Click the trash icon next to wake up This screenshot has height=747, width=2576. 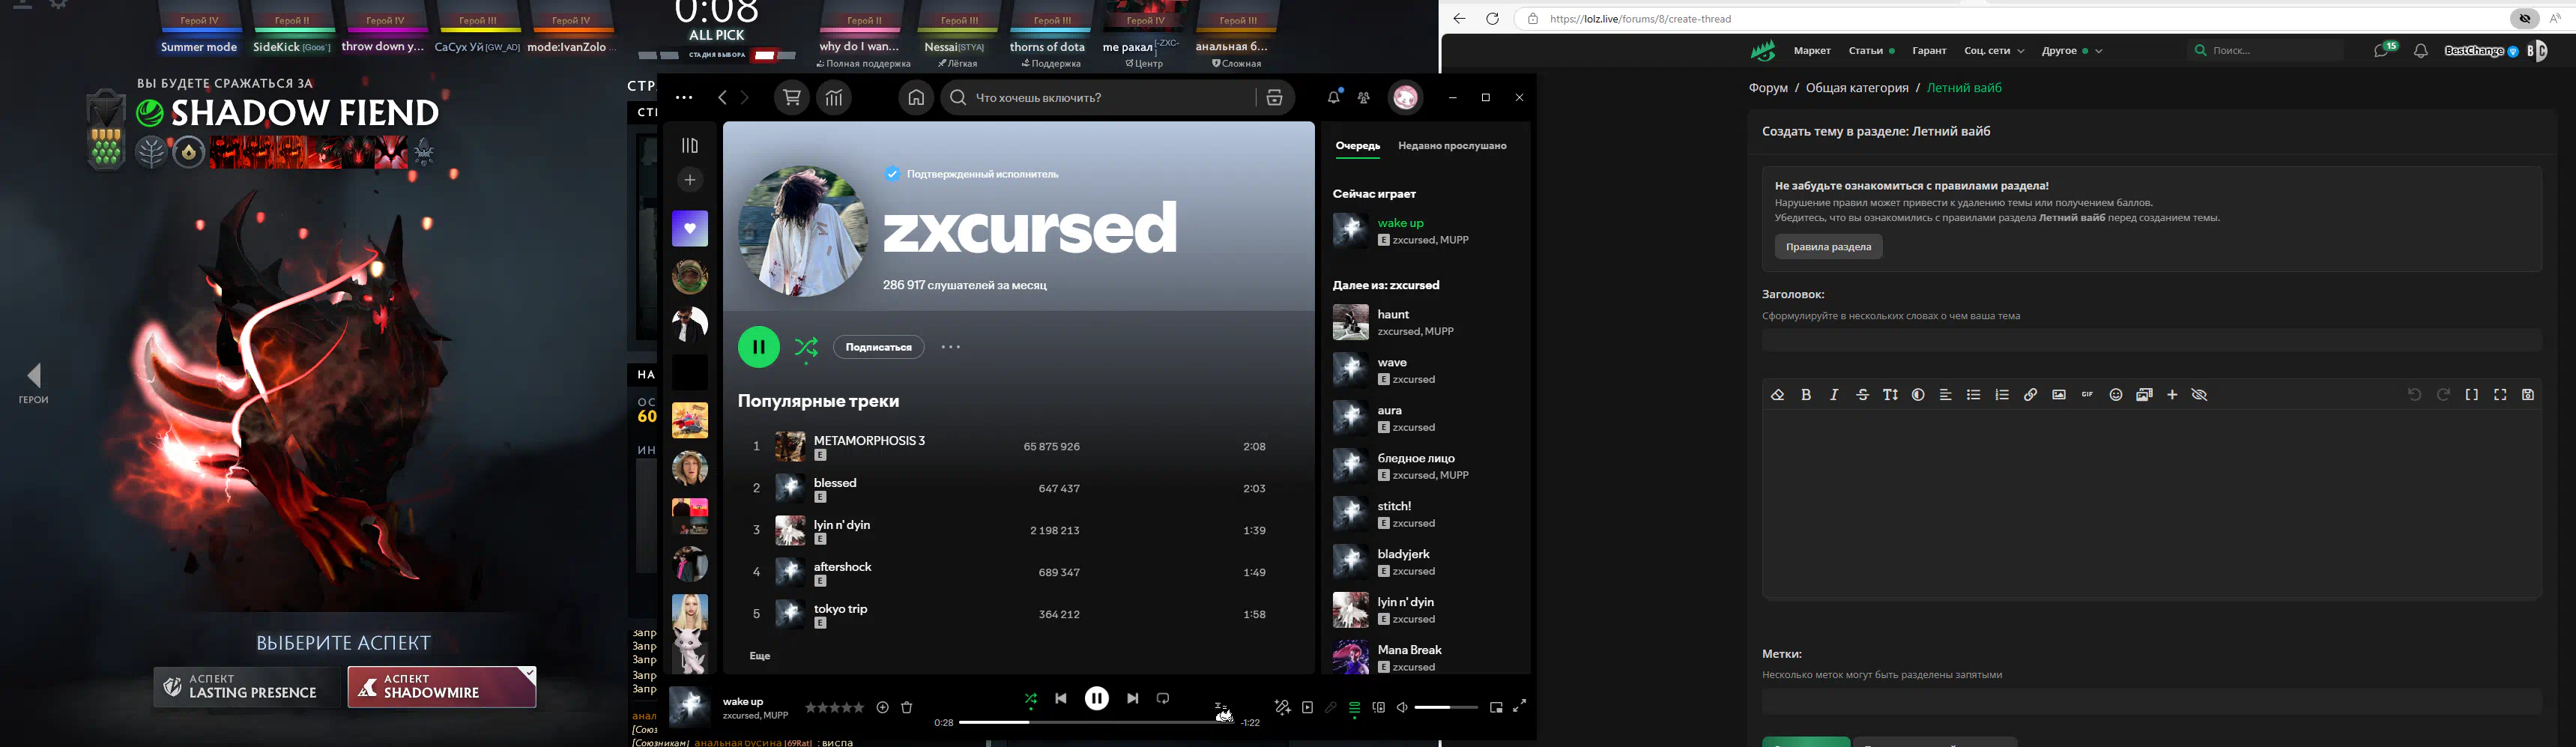pyautogui.click(x=907, y=707)
